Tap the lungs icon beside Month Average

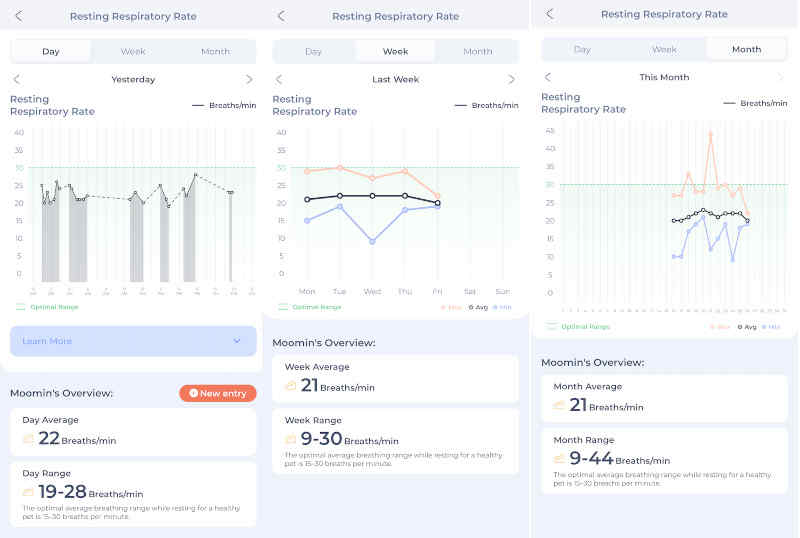[x=558, y=405]
